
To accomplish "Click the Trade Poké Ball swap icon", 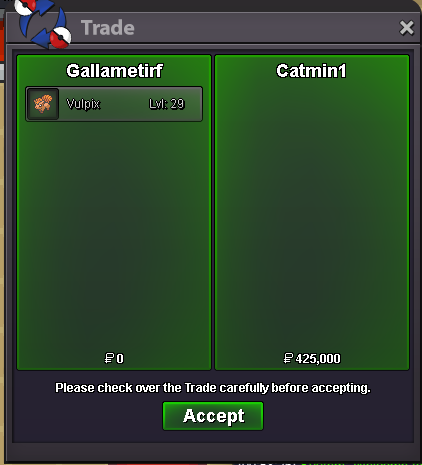I will click(x=44, y=23).
